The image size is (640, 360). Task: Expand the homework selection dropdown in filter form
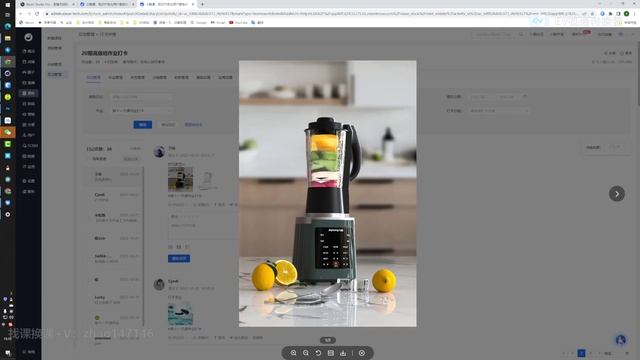(141, 111)
